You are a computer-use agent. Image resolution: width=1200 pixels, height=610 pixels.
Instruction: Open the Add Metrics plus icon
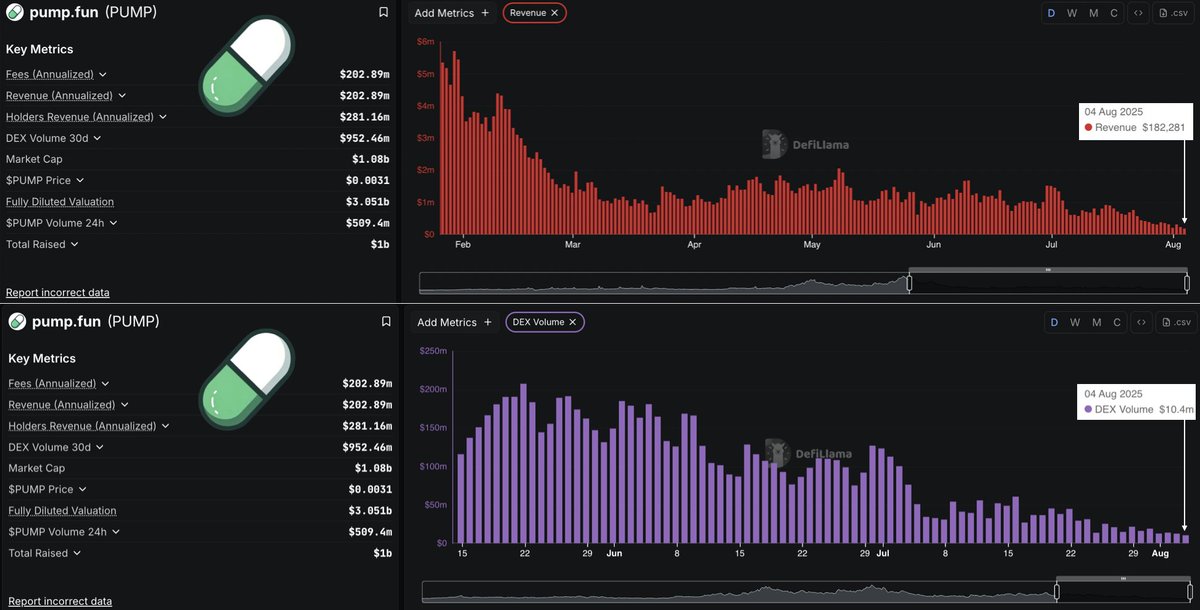[x=487, y=13]
